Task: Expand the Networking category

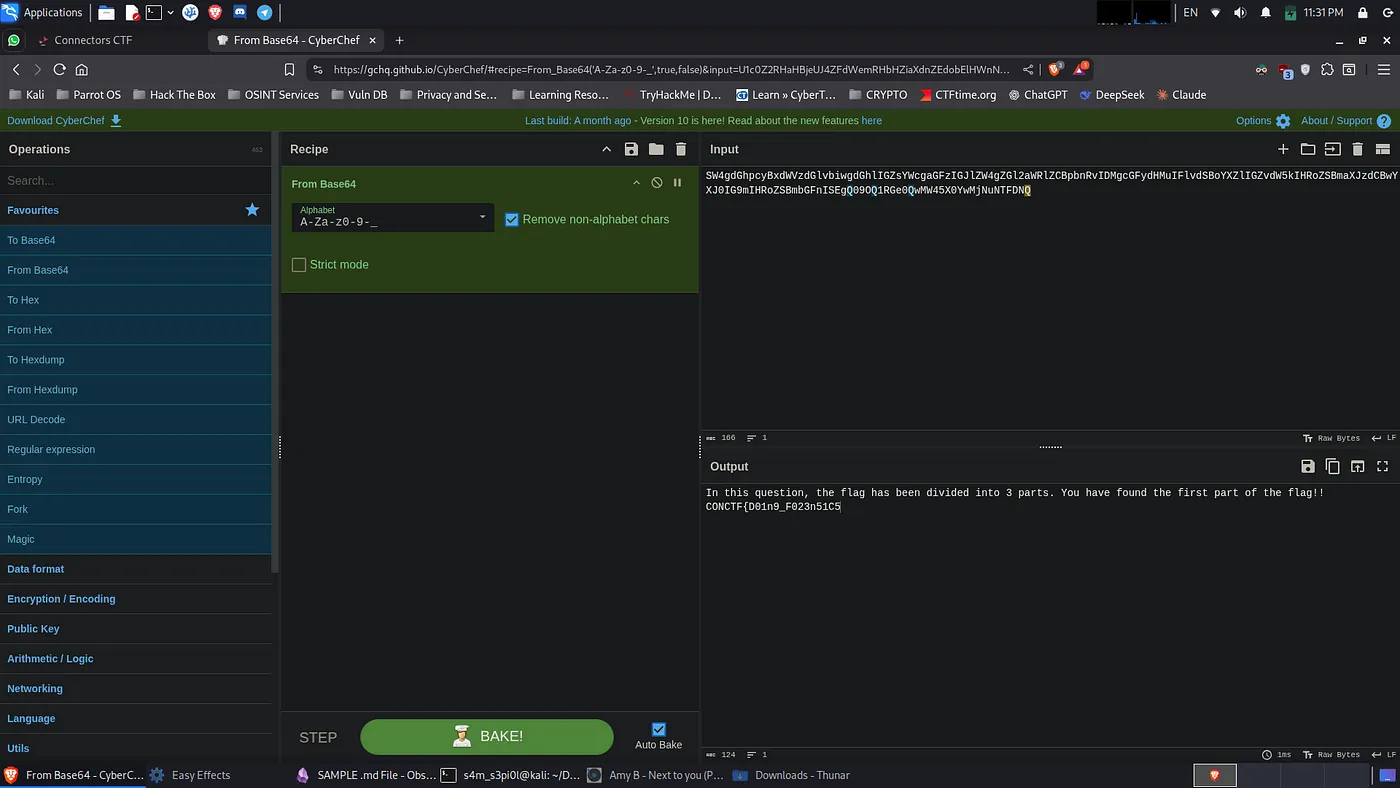Action: [x=136, y=689]
